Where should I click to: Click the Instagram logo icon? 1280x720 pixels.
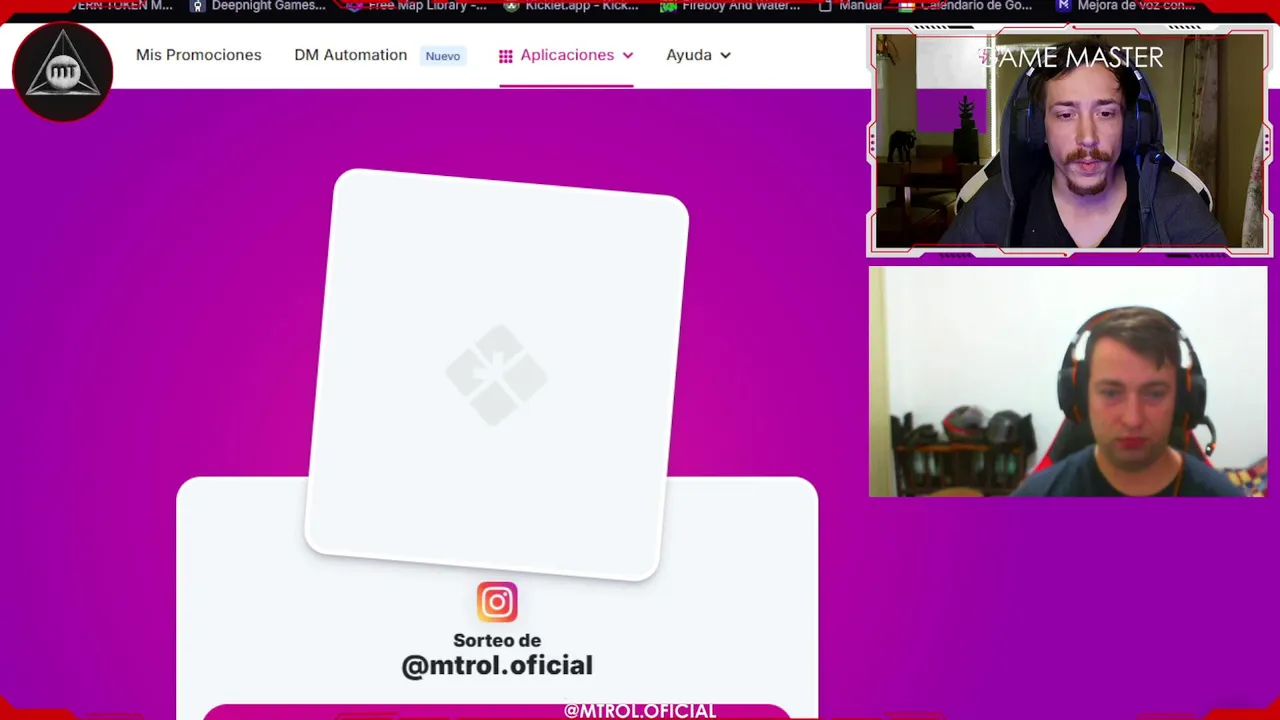(x=497, y=602)
